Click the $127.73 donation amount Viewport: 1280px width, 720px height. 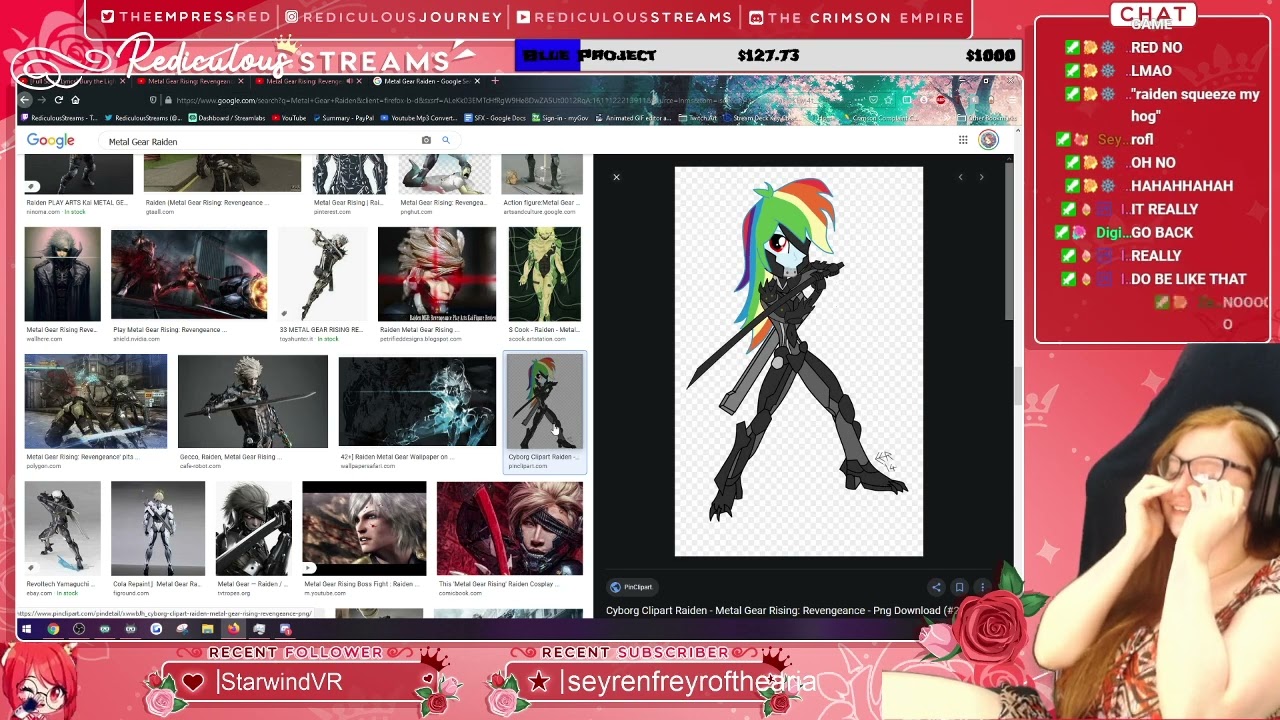(x=768, y=55)
